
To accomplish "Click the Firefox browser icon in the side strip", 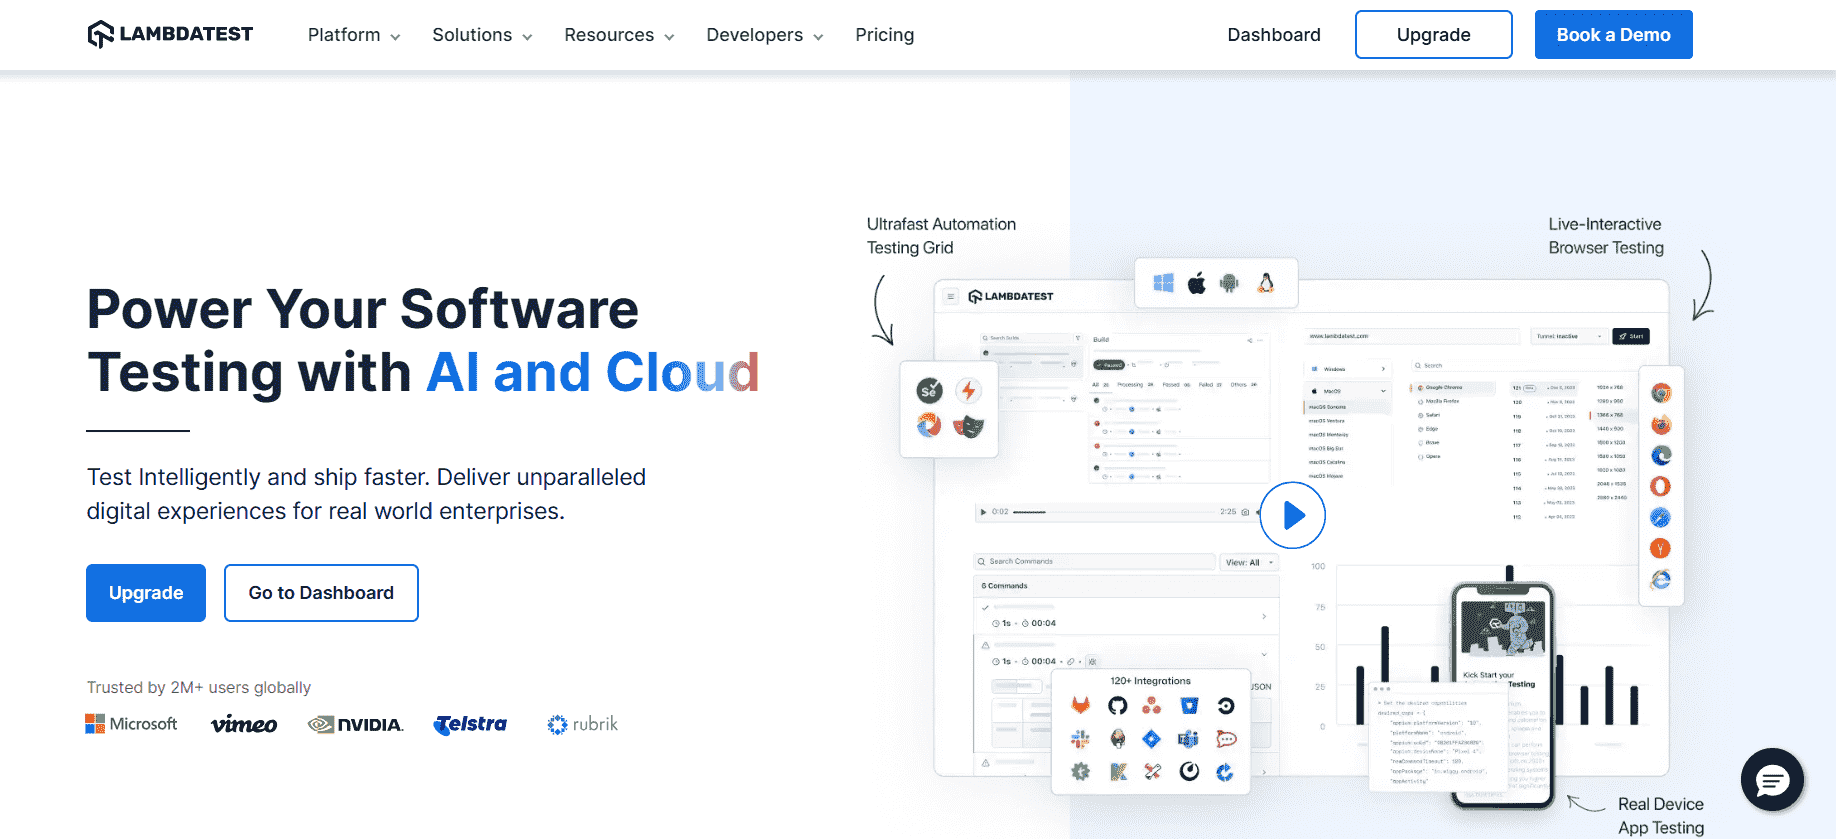I will point(1661,424).
